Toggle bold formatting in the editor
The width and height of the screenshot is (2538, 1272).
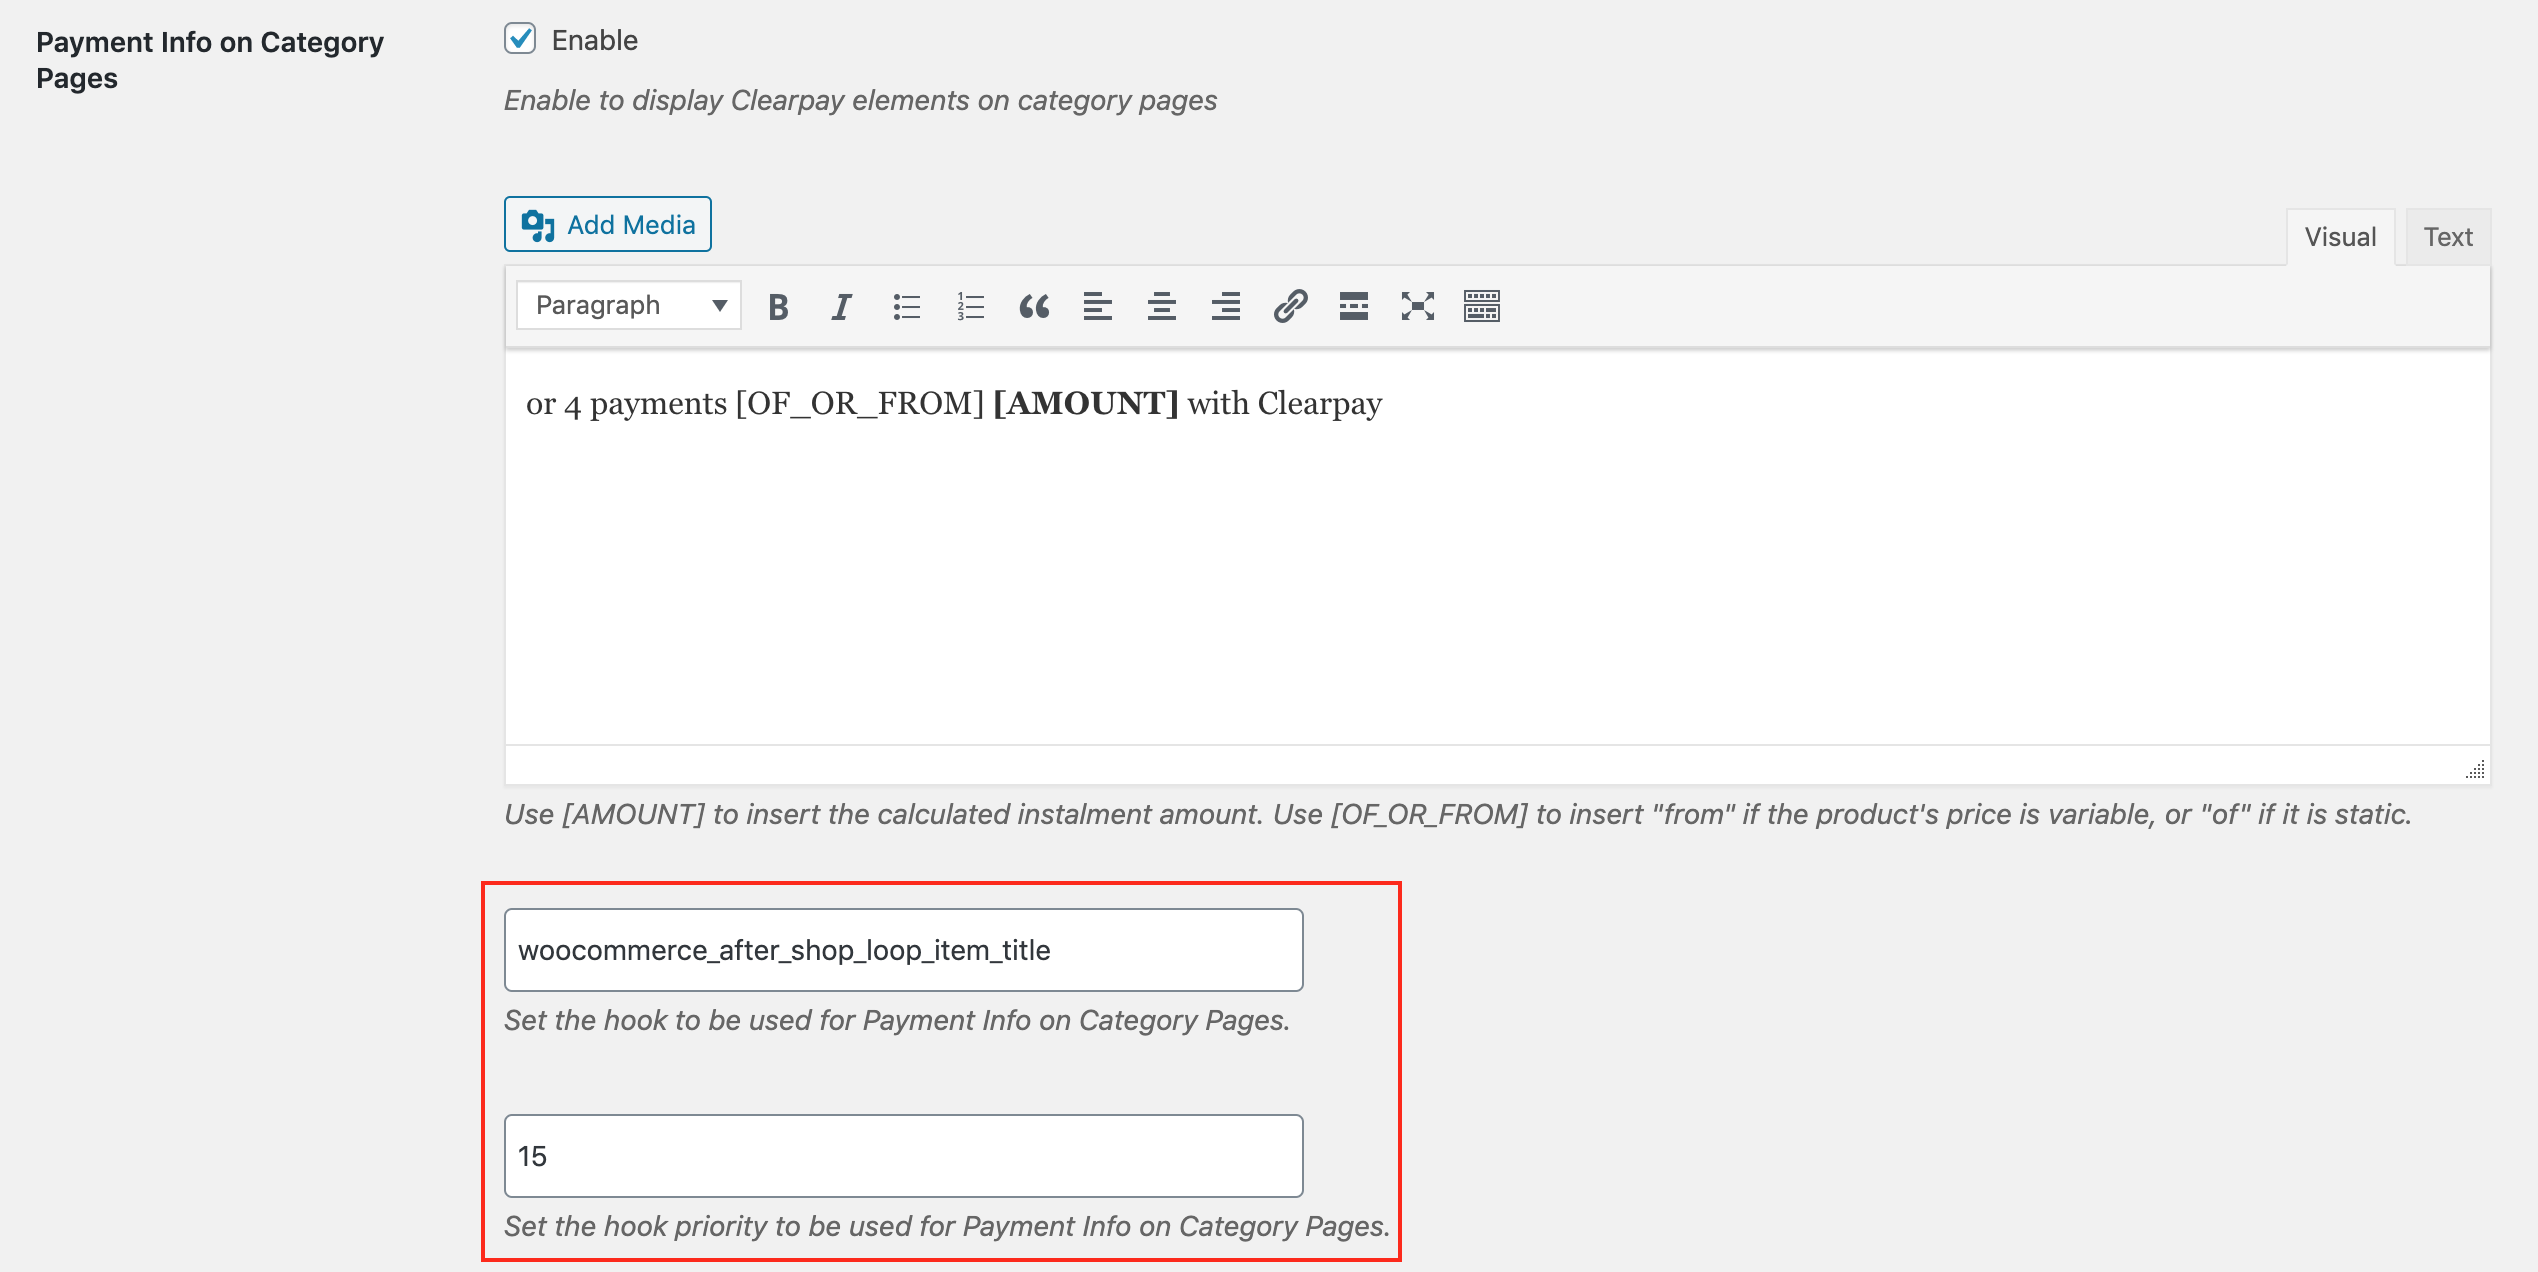click(777, 307)
